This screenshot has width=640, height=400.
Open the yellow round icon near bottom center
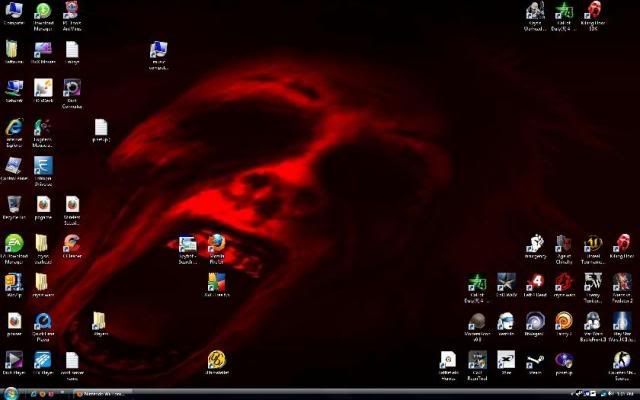coord(217,361)
